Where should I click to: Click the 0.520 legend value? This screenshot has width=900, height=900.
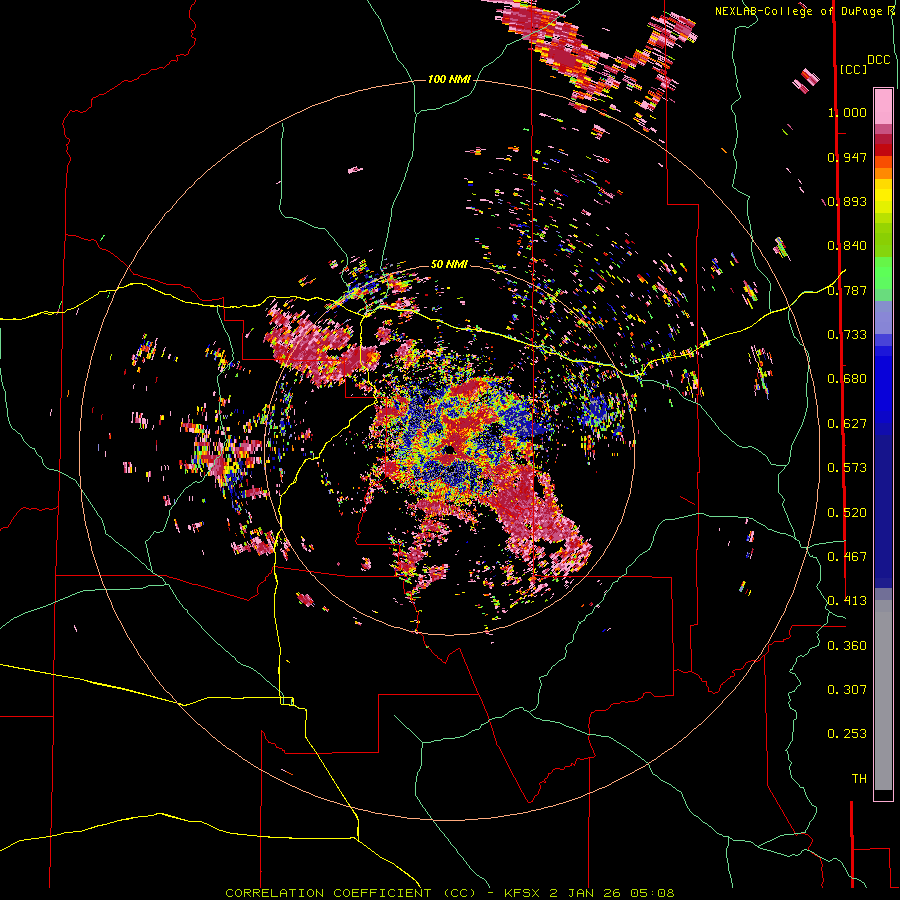click(x=847, y=513)
